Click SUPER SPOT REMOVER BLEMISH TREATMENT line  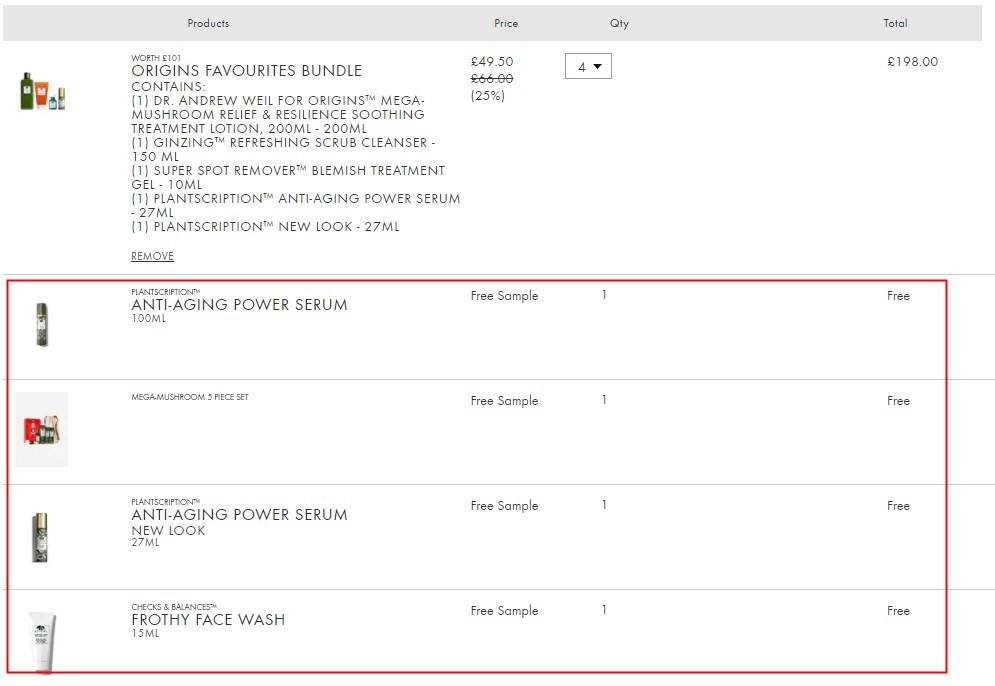pyautogui.click(x=288, y=178)
